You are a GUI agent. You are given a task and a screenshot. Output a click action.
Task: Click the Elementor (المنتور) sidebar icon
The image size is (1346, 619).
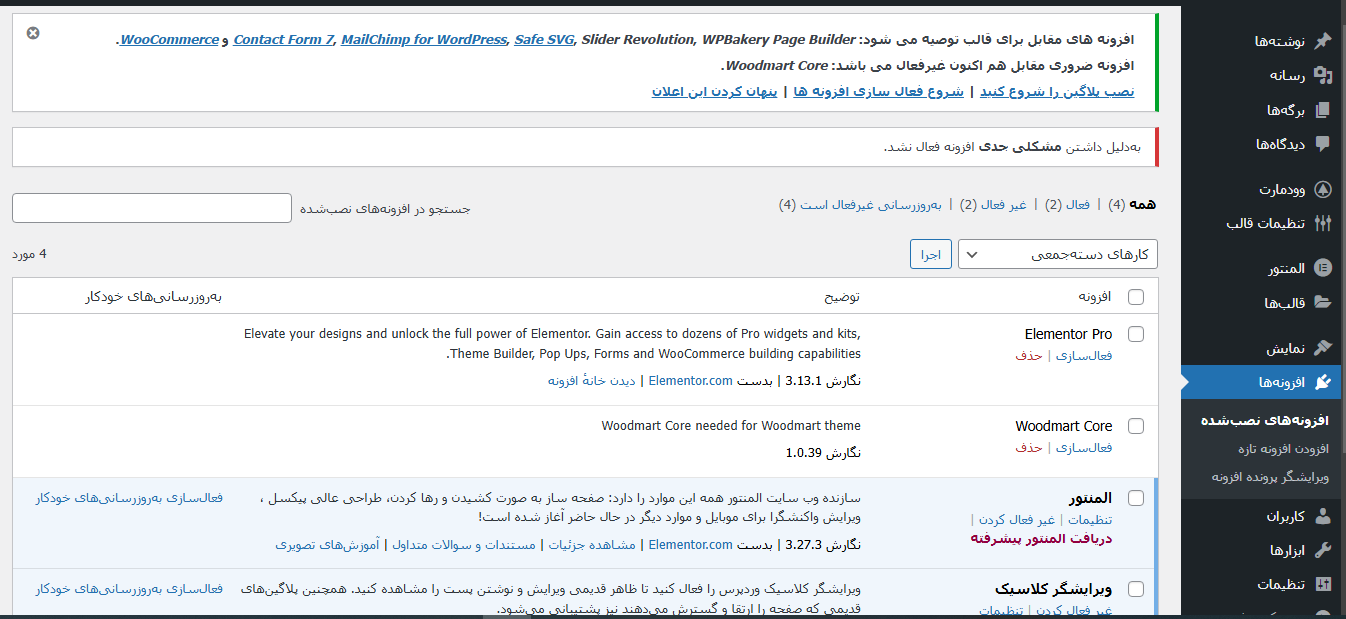pos(1322,268)
